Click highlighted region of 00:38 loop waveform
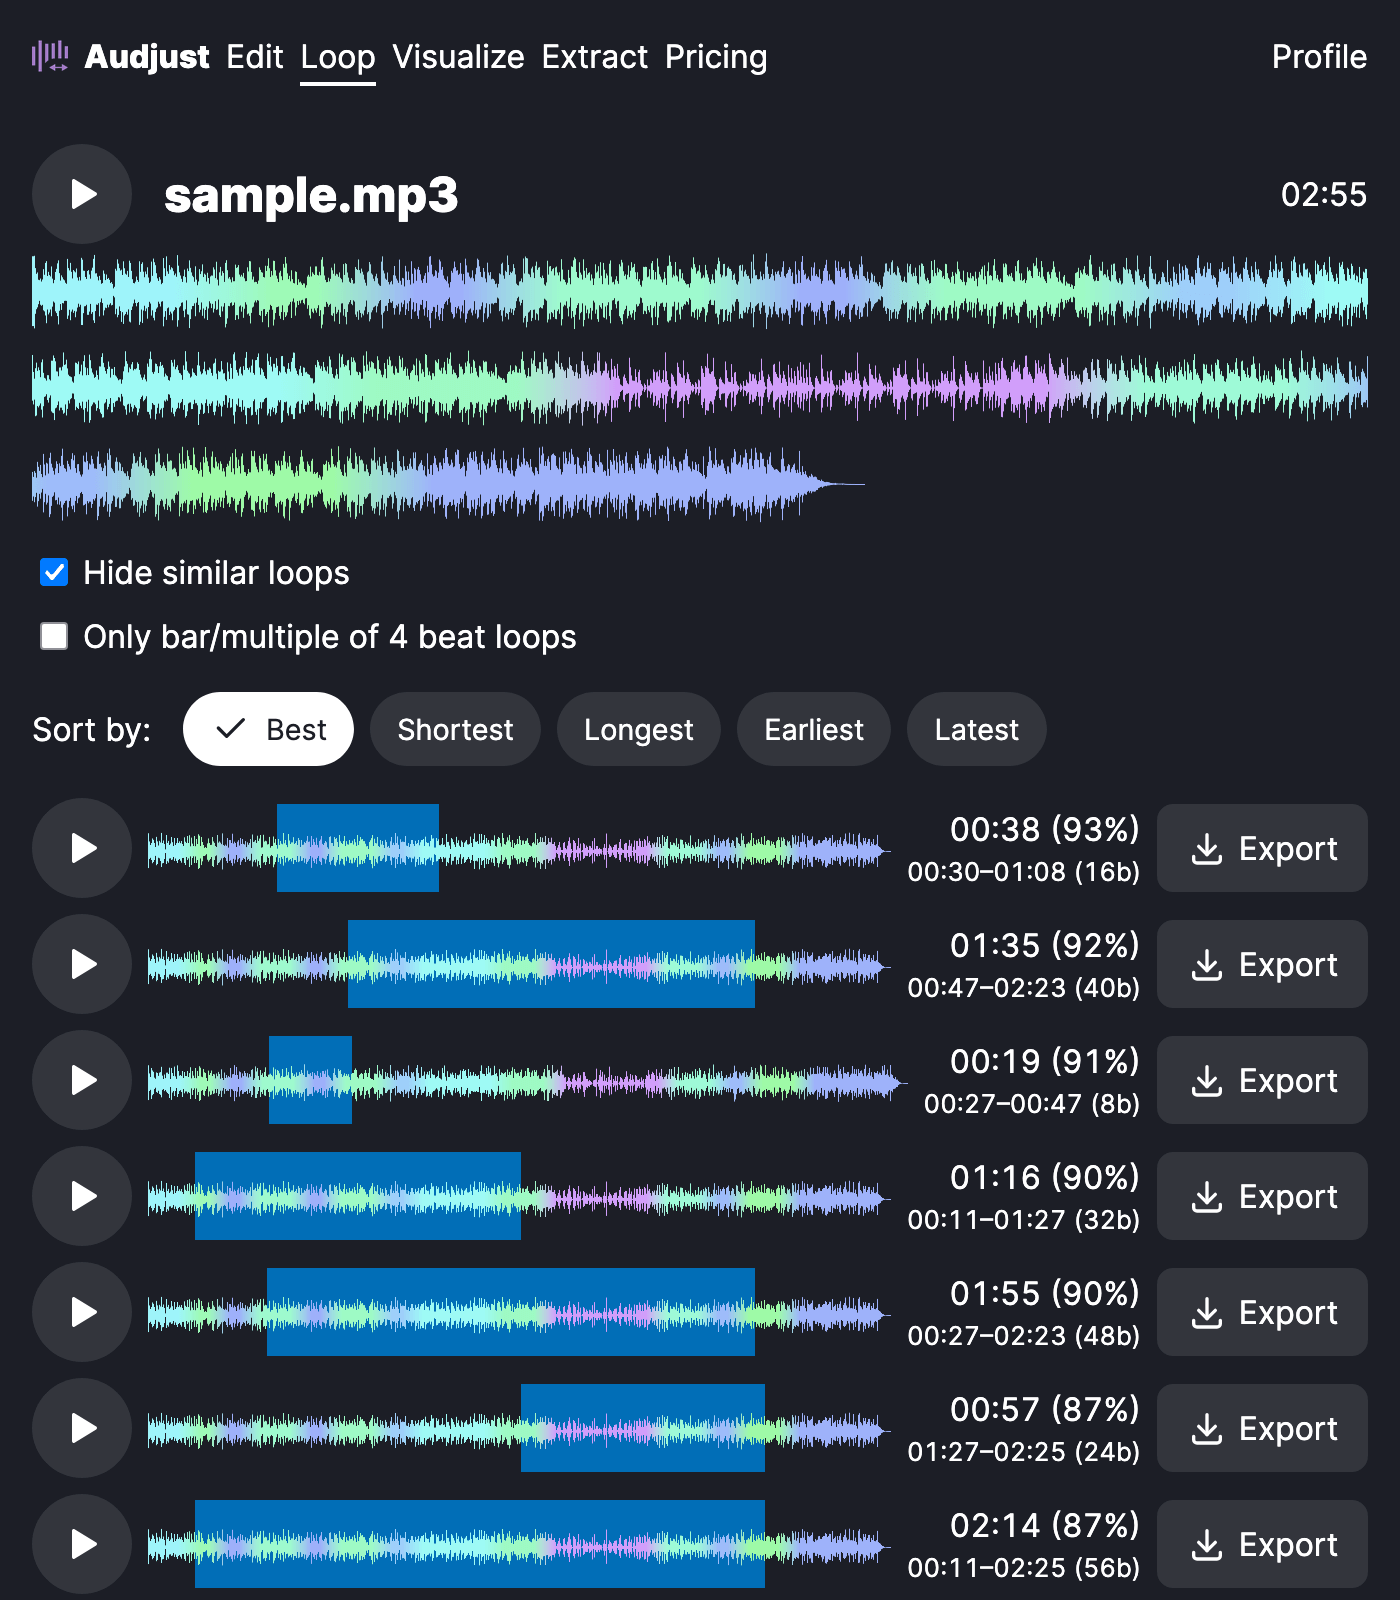1400x1600 pixels. (x=358, y=848)
